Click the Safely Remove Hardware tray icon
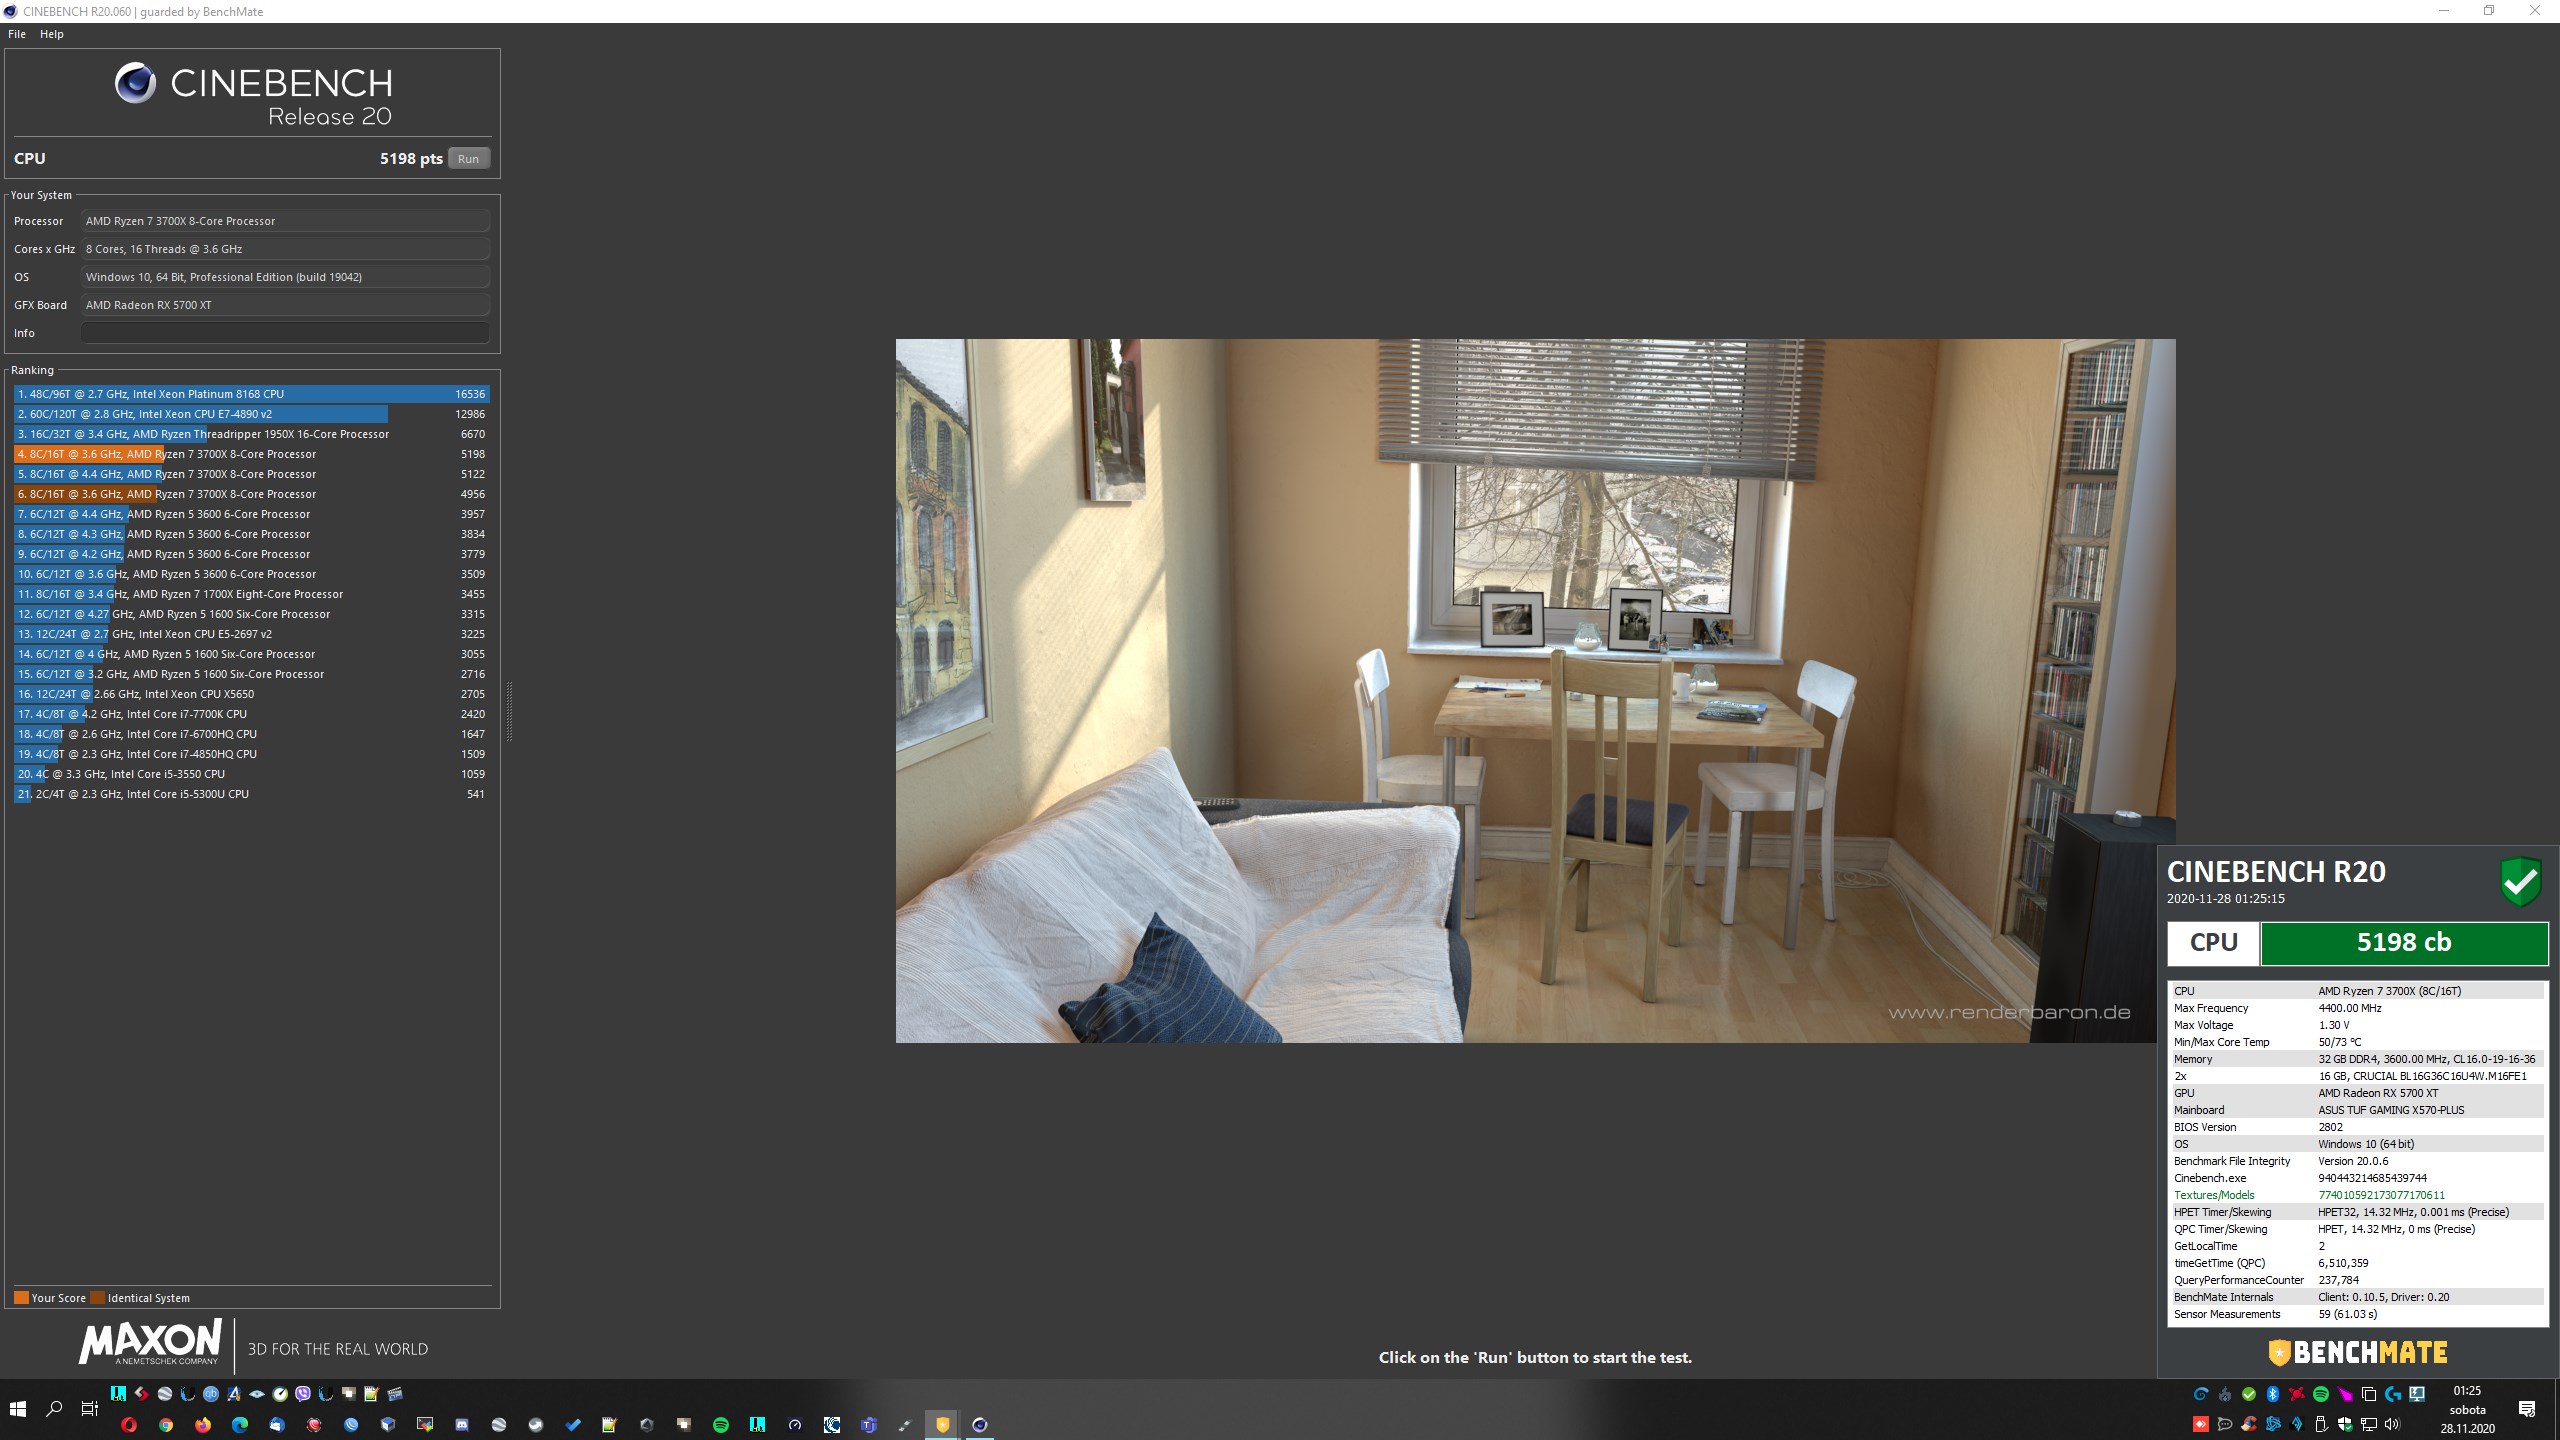This screenshot has height=1440, width=2560. pyautogui.click(x=2321, y=1424)
